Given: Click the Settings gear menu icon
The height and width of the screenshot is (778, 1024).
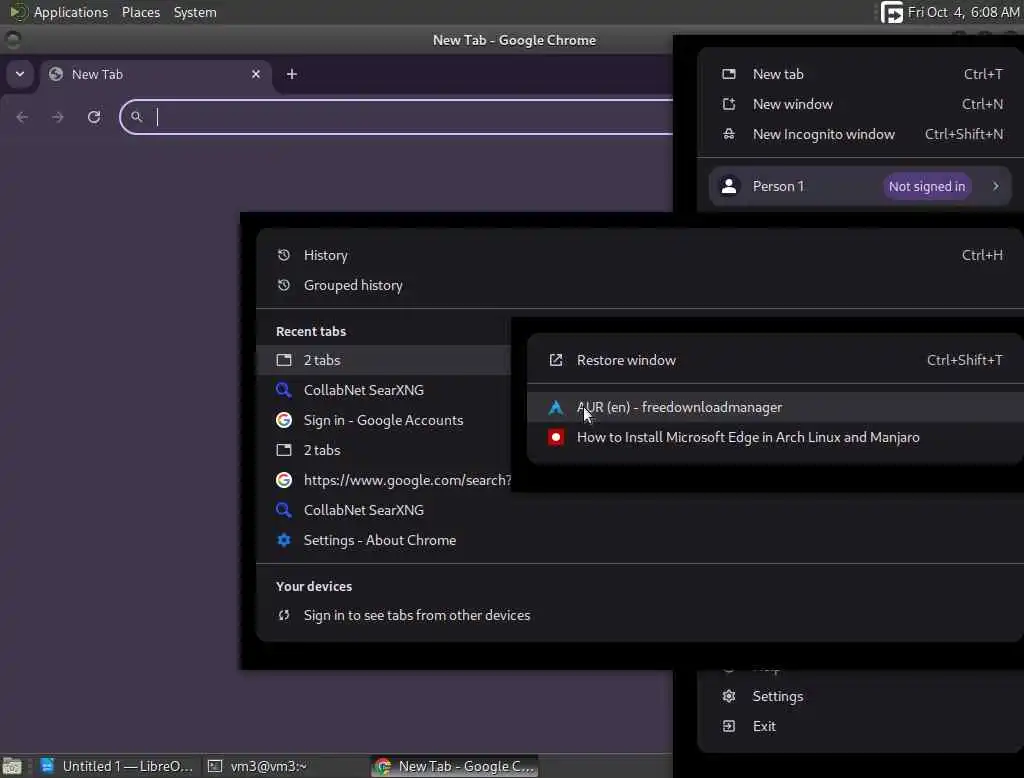Looking at the screenshot, I should (x=729, y=696).
